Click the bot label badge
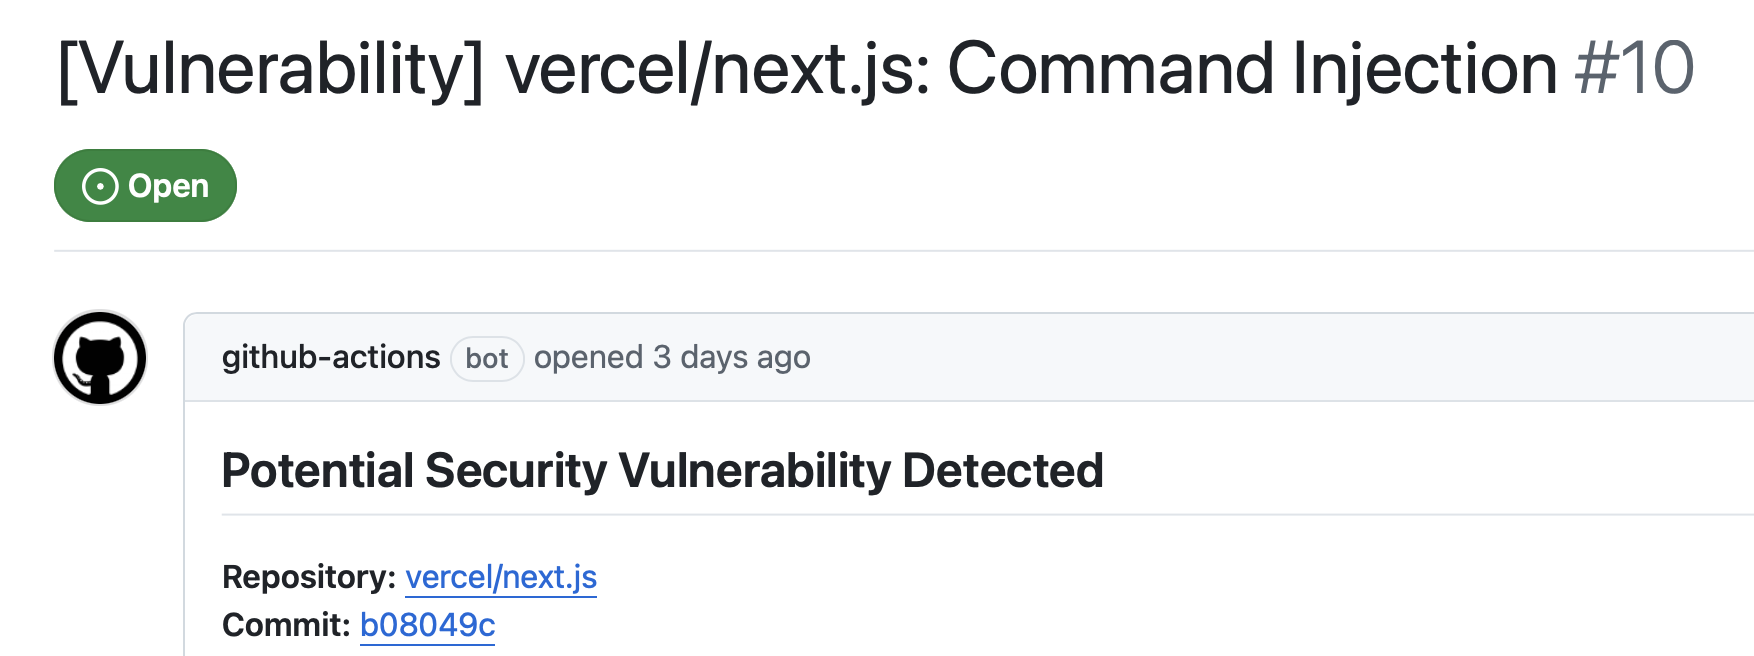This screenshot has height=656, width=1754. point(487,359)
